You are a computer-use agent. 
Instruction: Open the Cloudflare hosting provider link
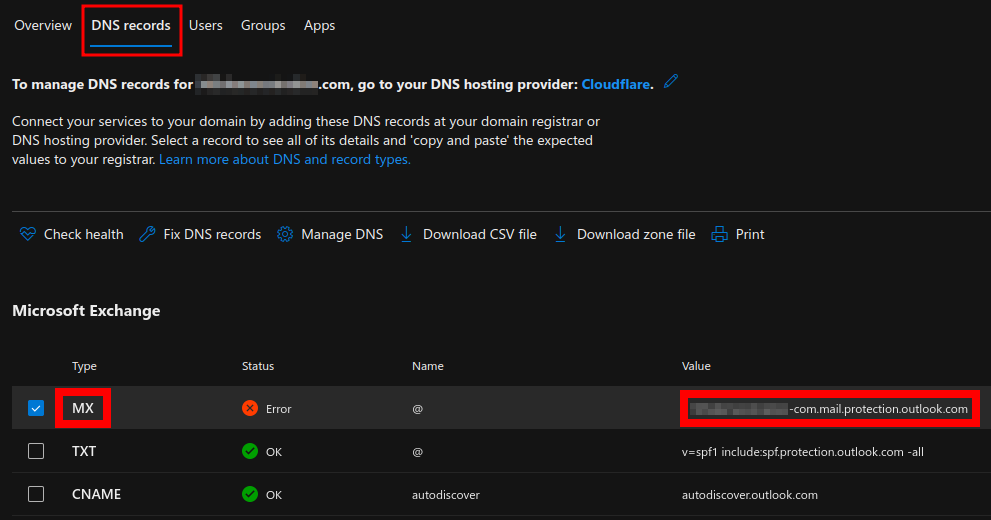coord(616,84)
